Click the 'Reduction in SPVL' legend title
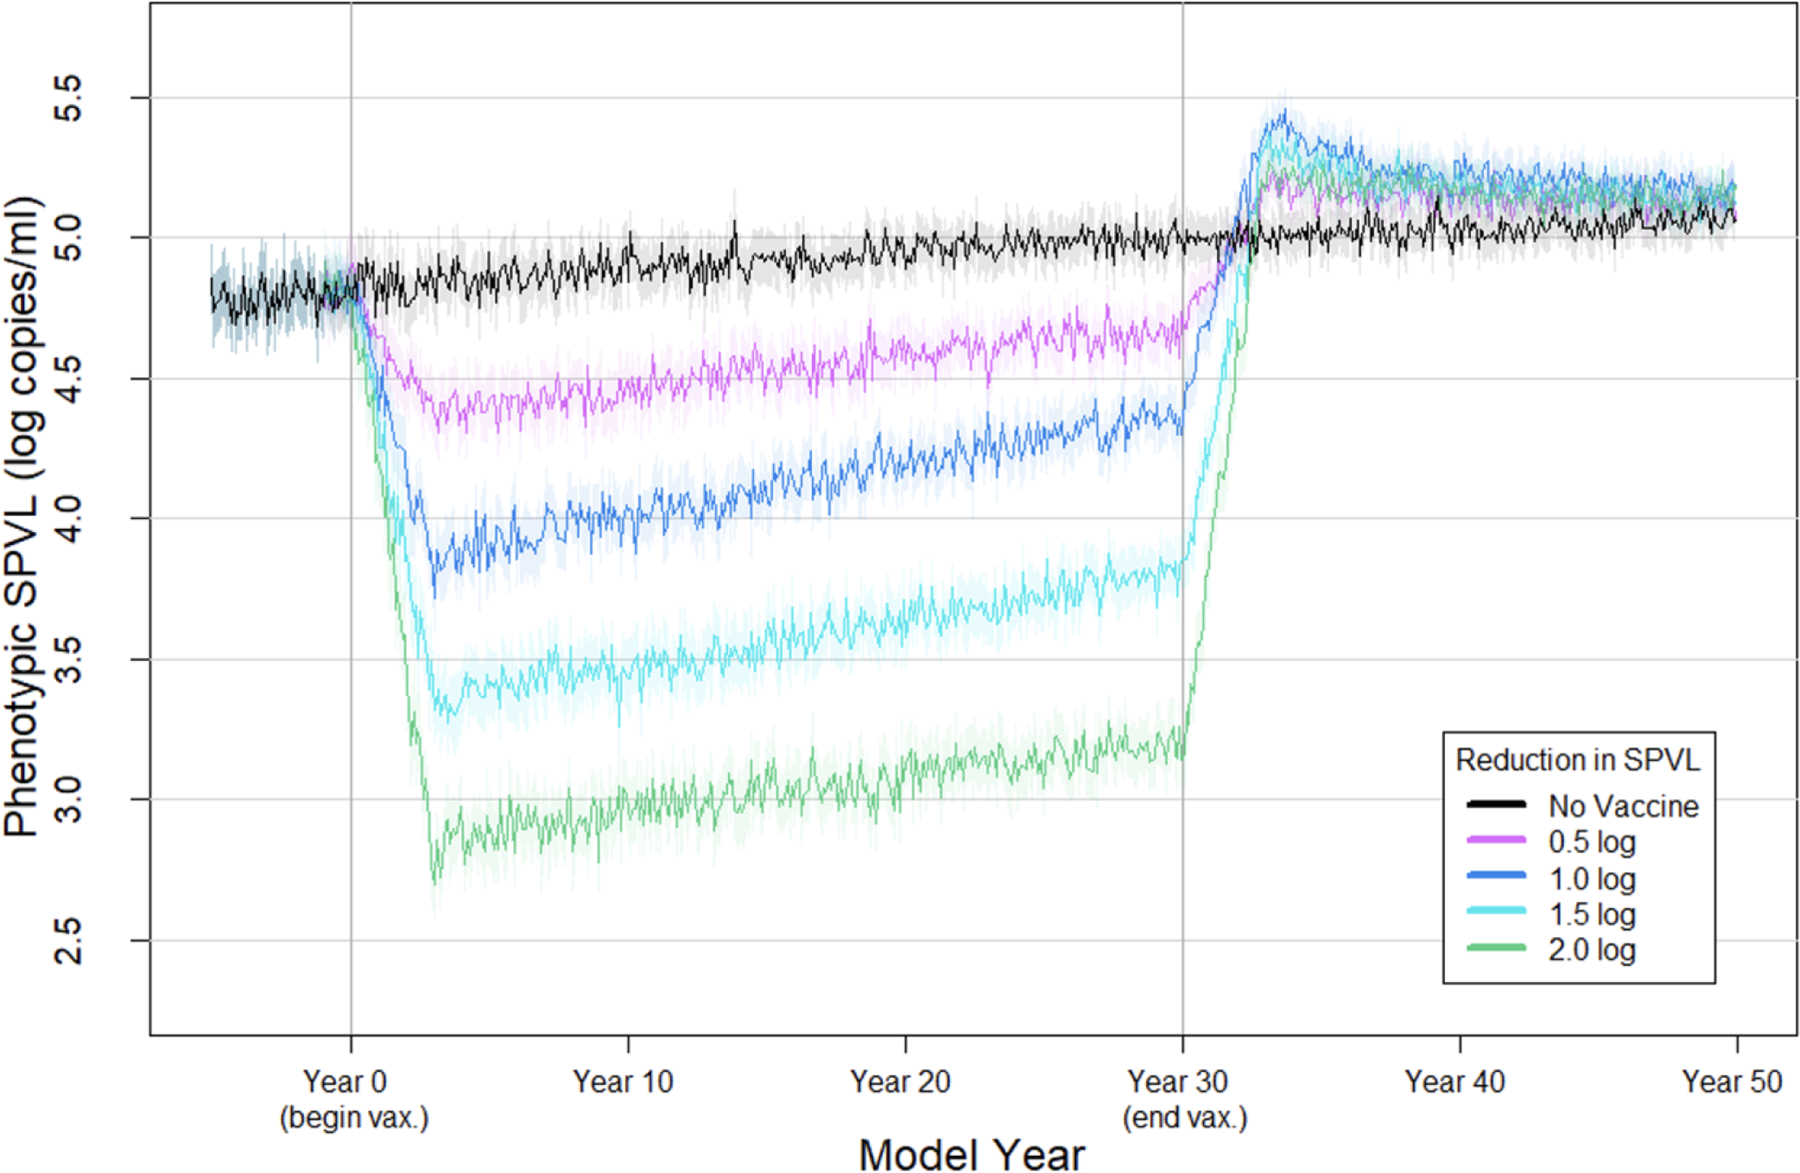 (1577, 760)
